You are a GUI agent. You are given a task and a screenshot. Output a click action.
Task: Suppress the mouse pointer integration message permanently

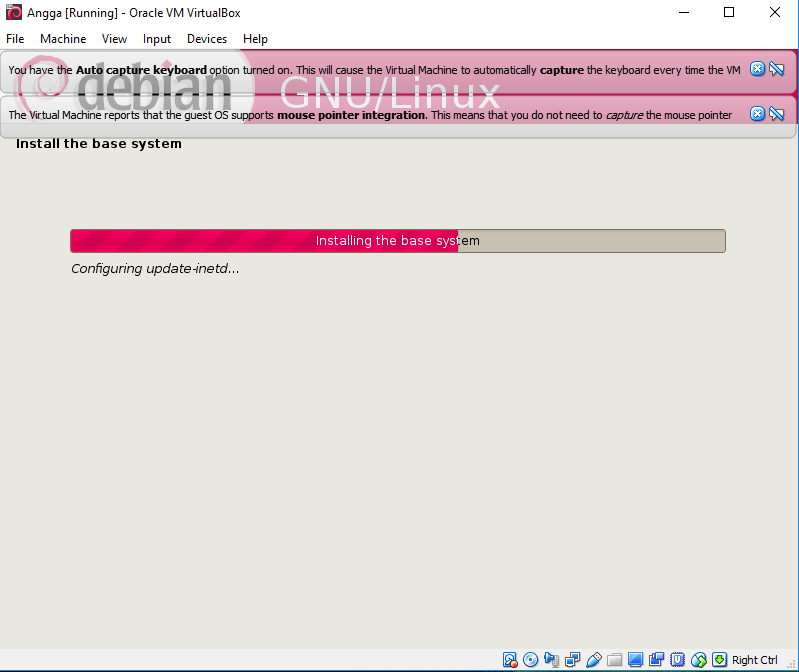[x=777, y=114]
